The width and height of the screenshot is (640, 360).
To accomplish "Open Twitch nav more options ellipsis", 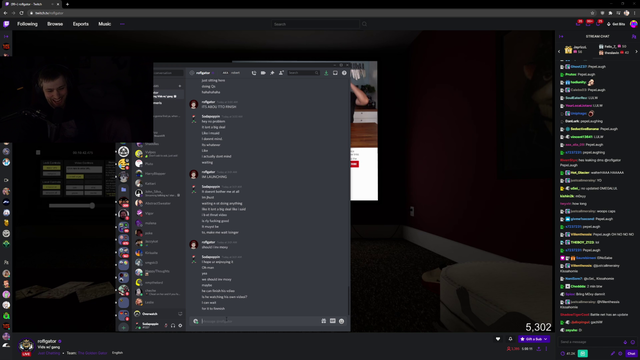I will (x=122, y=24).
